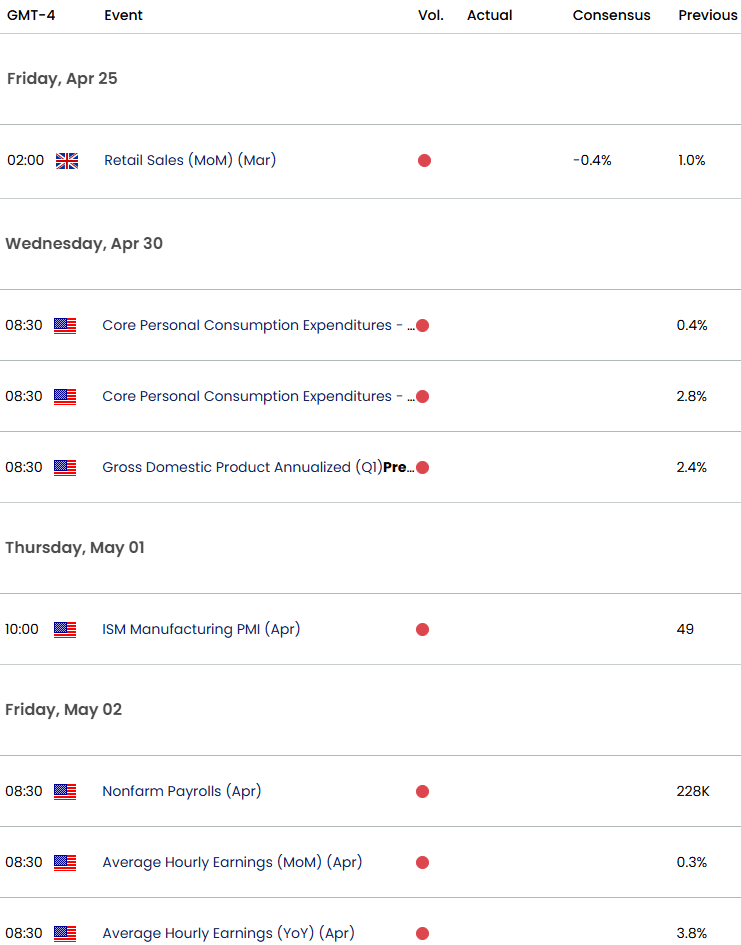The width and height of the screenshot is (741, 945).
Task: Click the red volatility dot for Retail Sales
Action: tap(424, 159)
